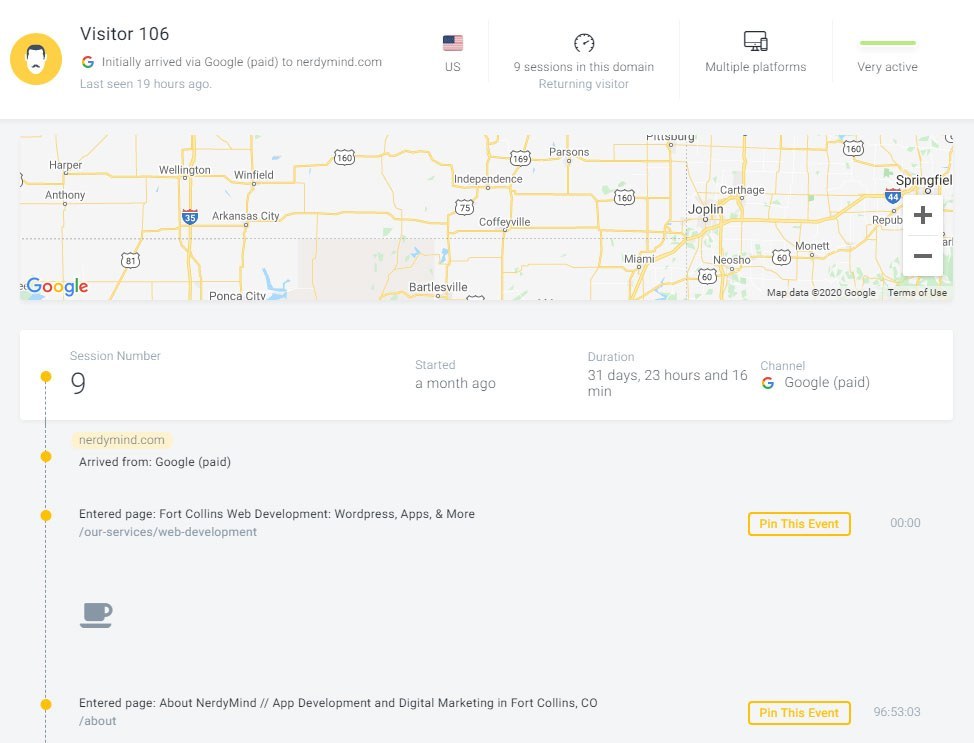Select the About page timeline marker
This screenshot has height=743, width=974.
(46, 704)
